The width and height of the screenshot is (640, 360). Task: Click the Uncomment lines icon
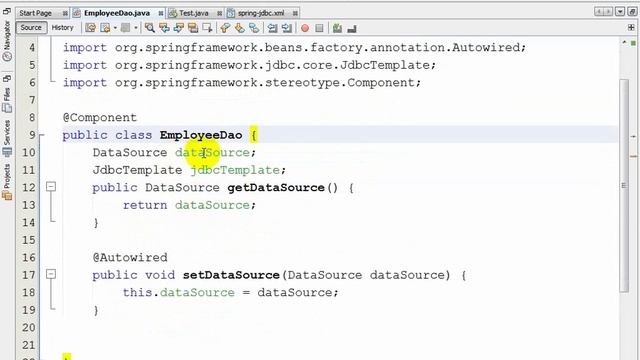click(352, 28)
